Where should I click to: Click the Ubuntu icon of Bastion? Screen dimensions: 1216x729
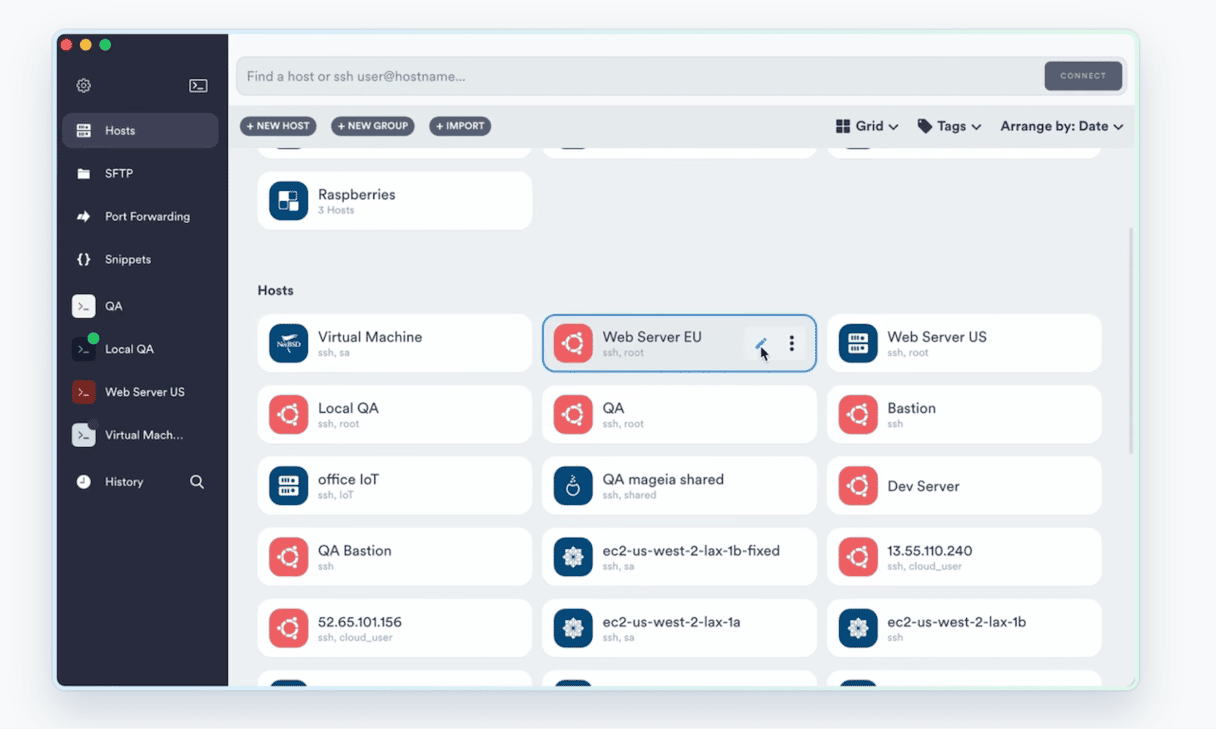pos(858,414)
